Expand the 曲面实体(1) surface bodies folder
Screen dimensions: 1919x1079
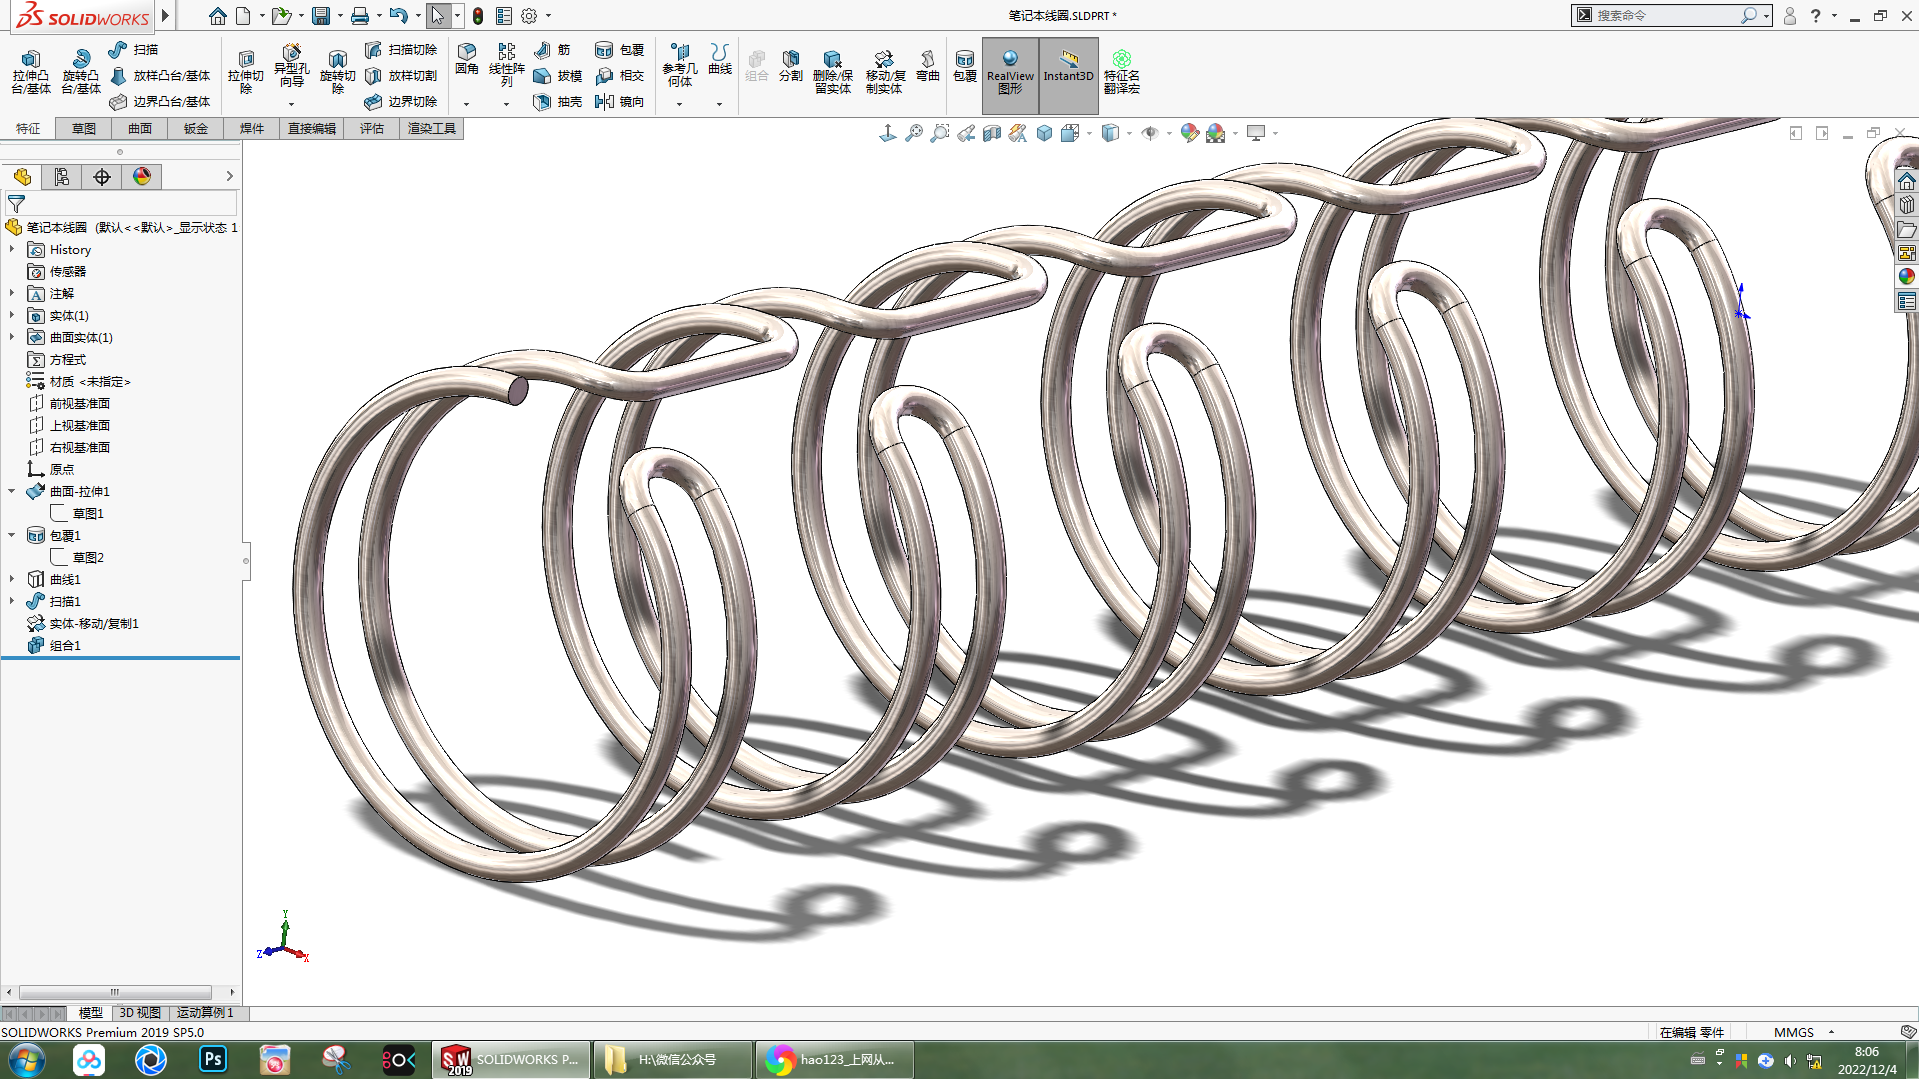[12, 337]
